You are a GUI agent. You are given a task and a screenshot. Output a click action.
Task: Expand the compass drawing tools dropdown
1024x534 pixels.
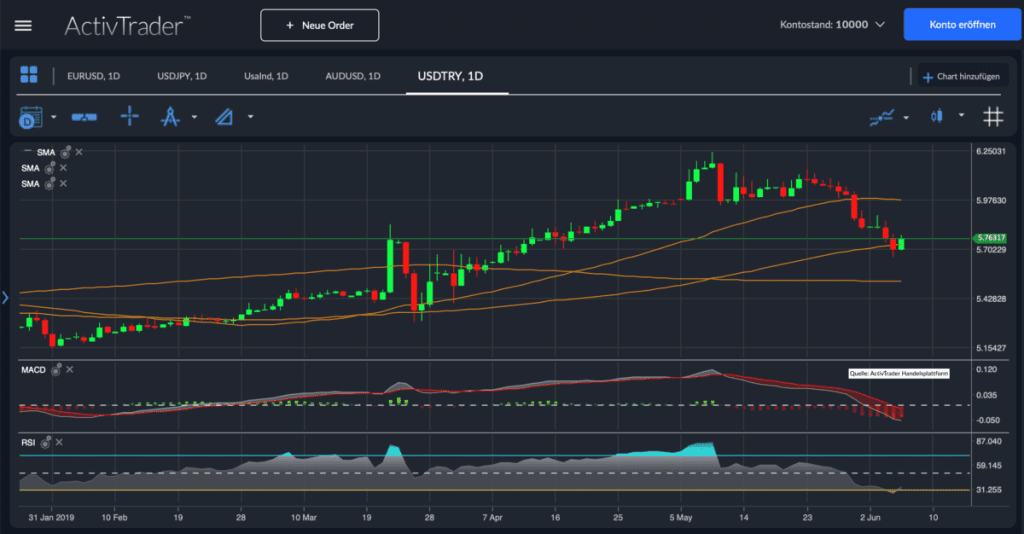pyautogui.click(x=194, y=118)
